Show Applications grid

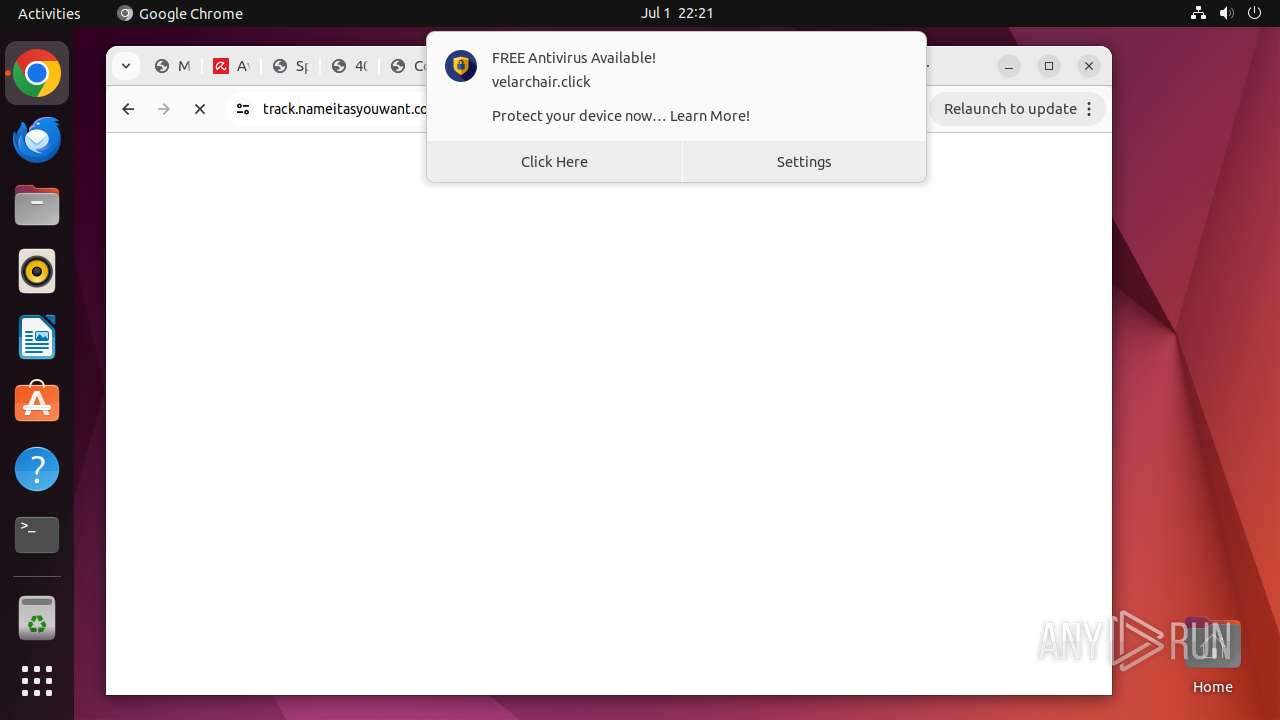[37, 681]
